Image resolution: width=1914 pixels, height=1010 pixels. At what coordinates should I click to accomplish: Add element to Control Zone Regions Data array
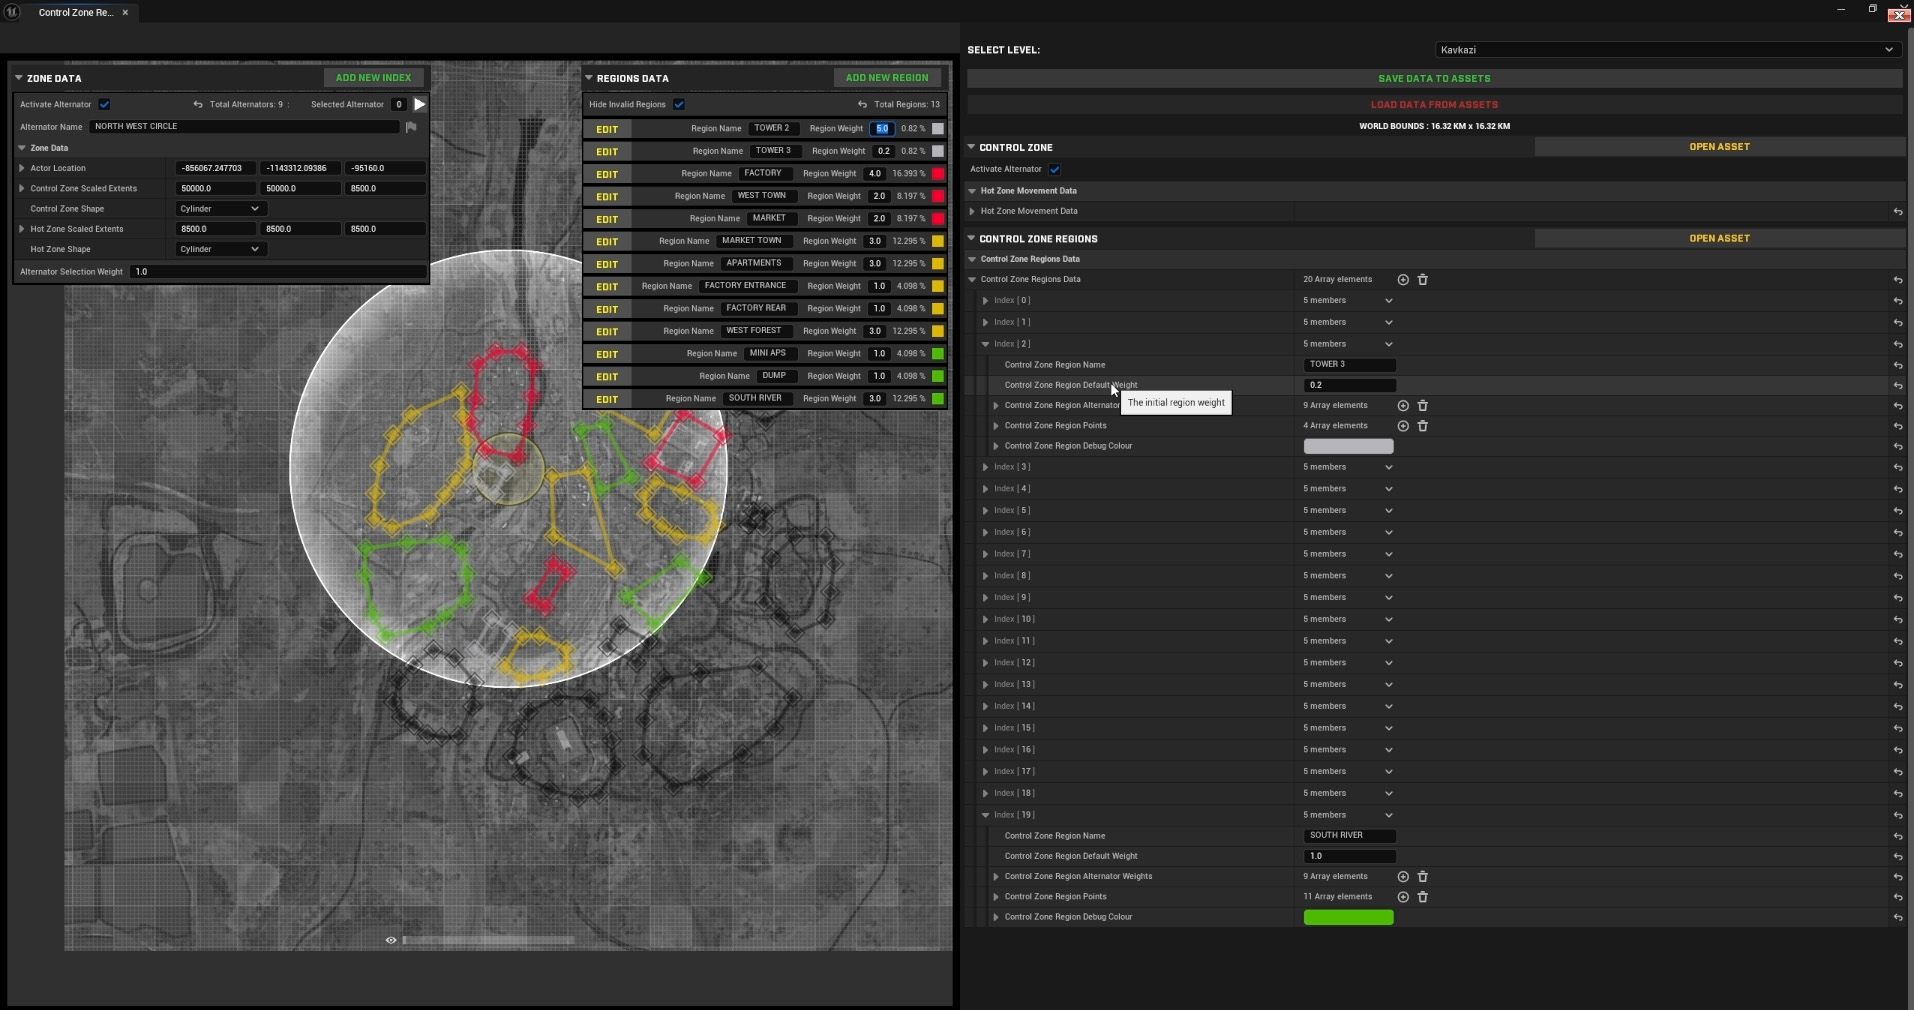click(x=1403, y=280)
